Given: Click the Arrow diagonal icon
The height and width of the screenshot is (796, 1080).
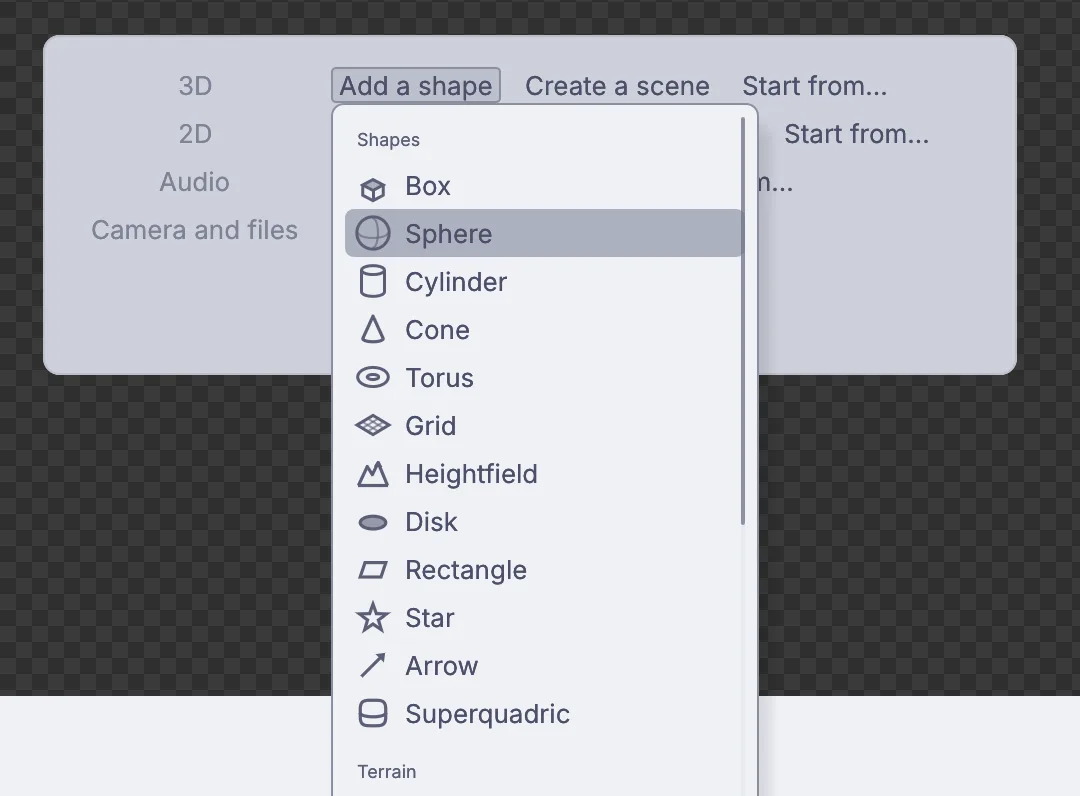Looking at the screenshot, I should pos(373,666).
